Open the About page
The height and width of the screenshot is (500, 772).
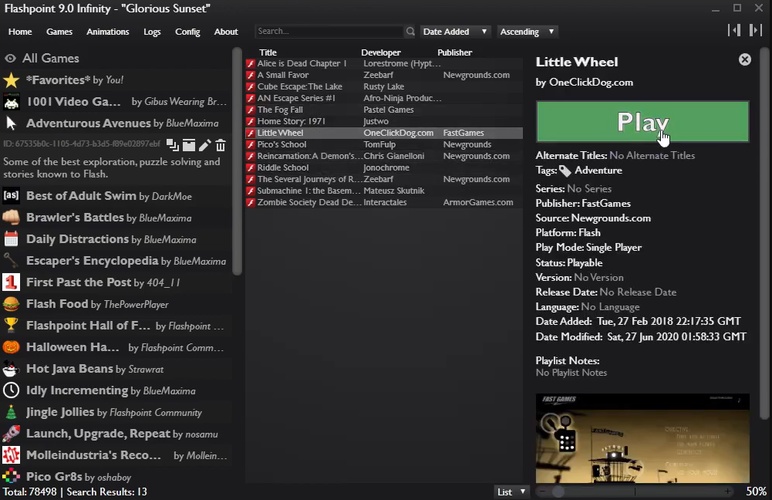coord(226,31)
